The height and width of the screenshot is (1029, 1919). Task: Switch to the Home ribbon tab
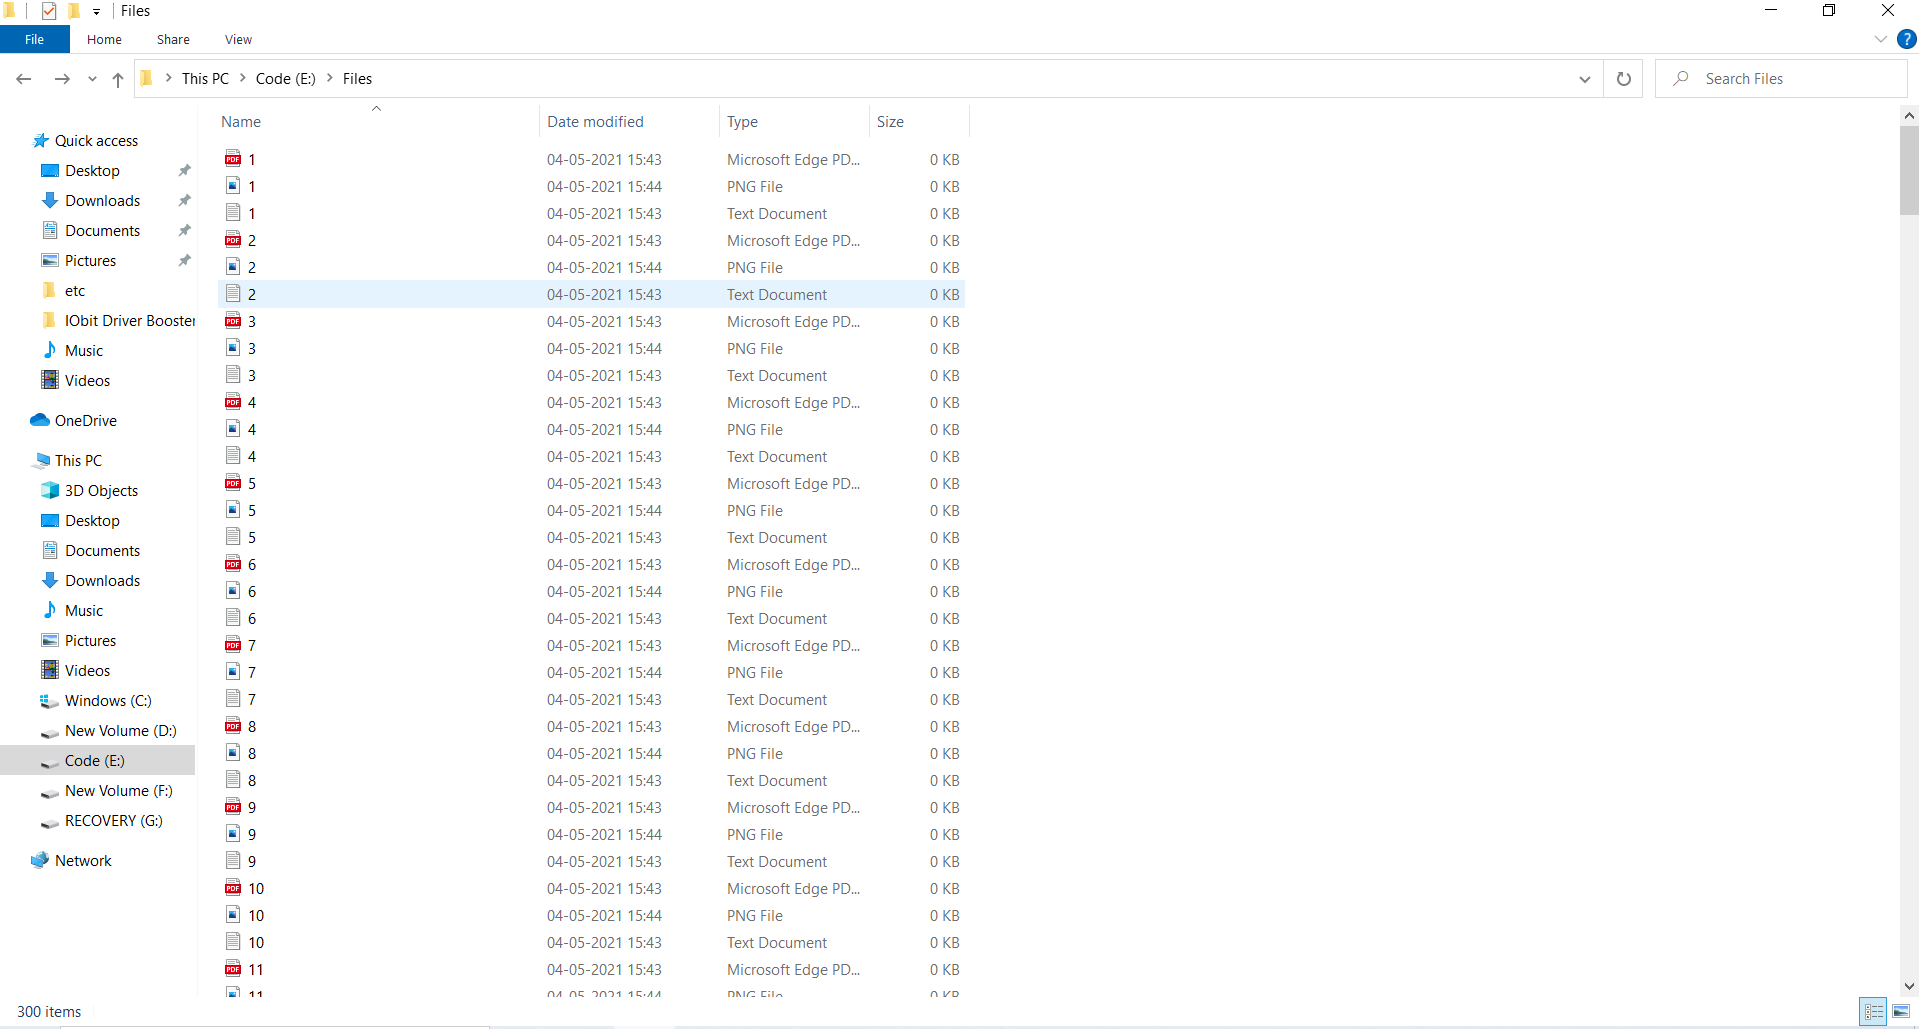pyautogui.click(x=104, y=39)
